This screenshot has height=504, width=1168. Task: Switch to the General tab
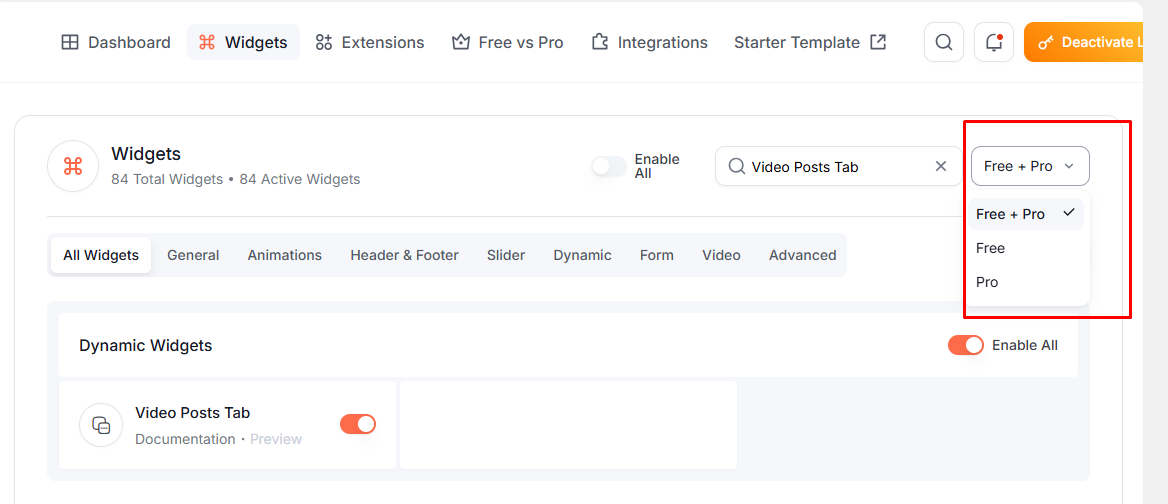(x=193, y=255)
